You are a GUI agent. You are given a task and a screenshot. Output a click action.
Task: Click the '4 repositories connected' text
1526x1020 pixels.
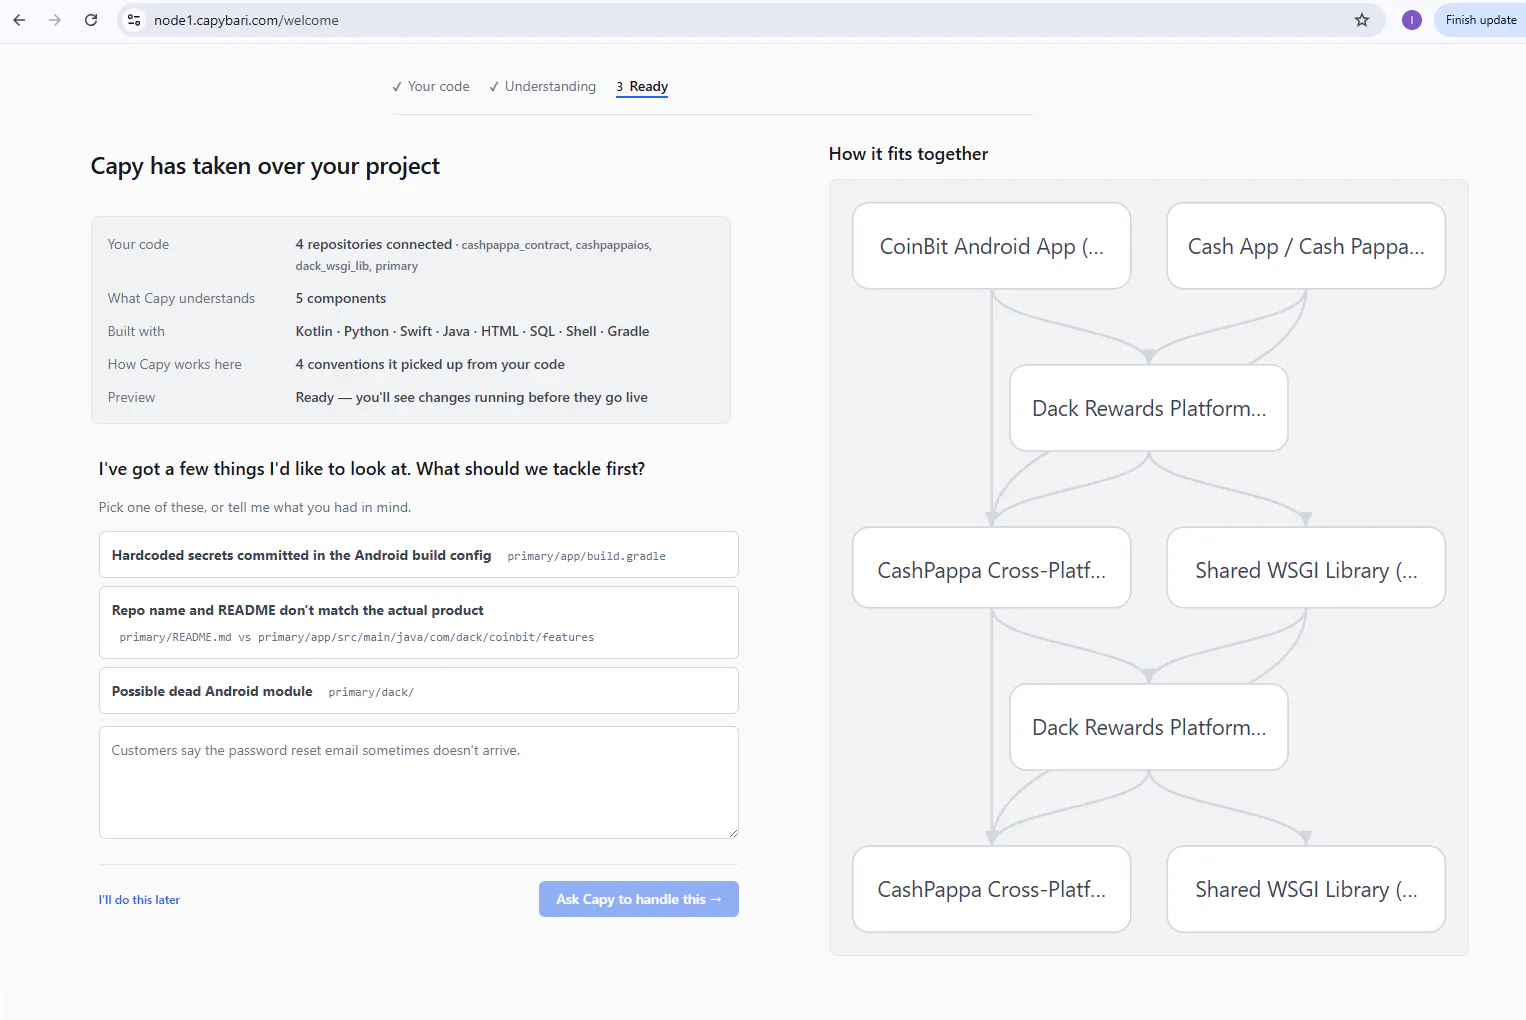[x=374, y=244]
